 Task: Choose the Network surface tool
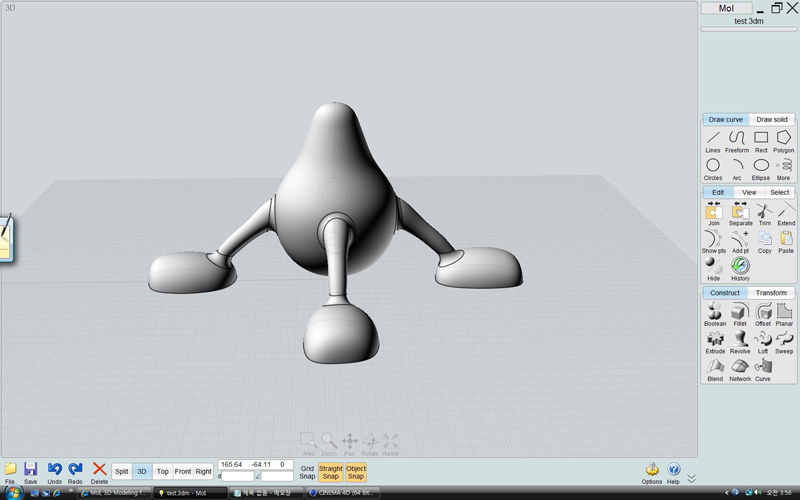(x=740, y=370)
